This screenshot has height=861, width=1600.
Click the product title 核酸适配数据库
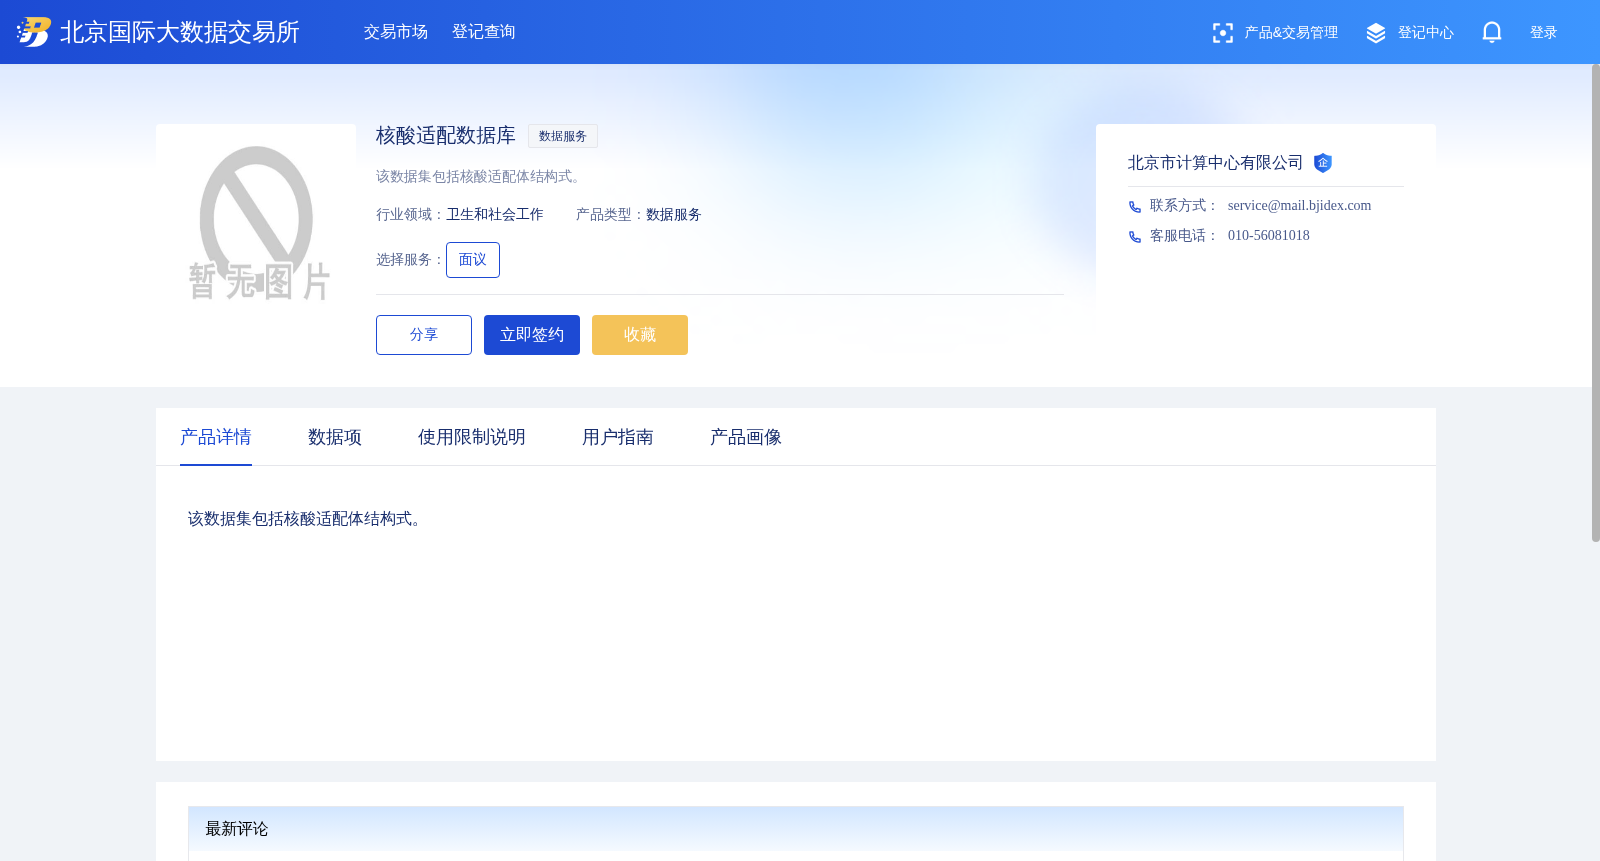(x=446, y=135)
